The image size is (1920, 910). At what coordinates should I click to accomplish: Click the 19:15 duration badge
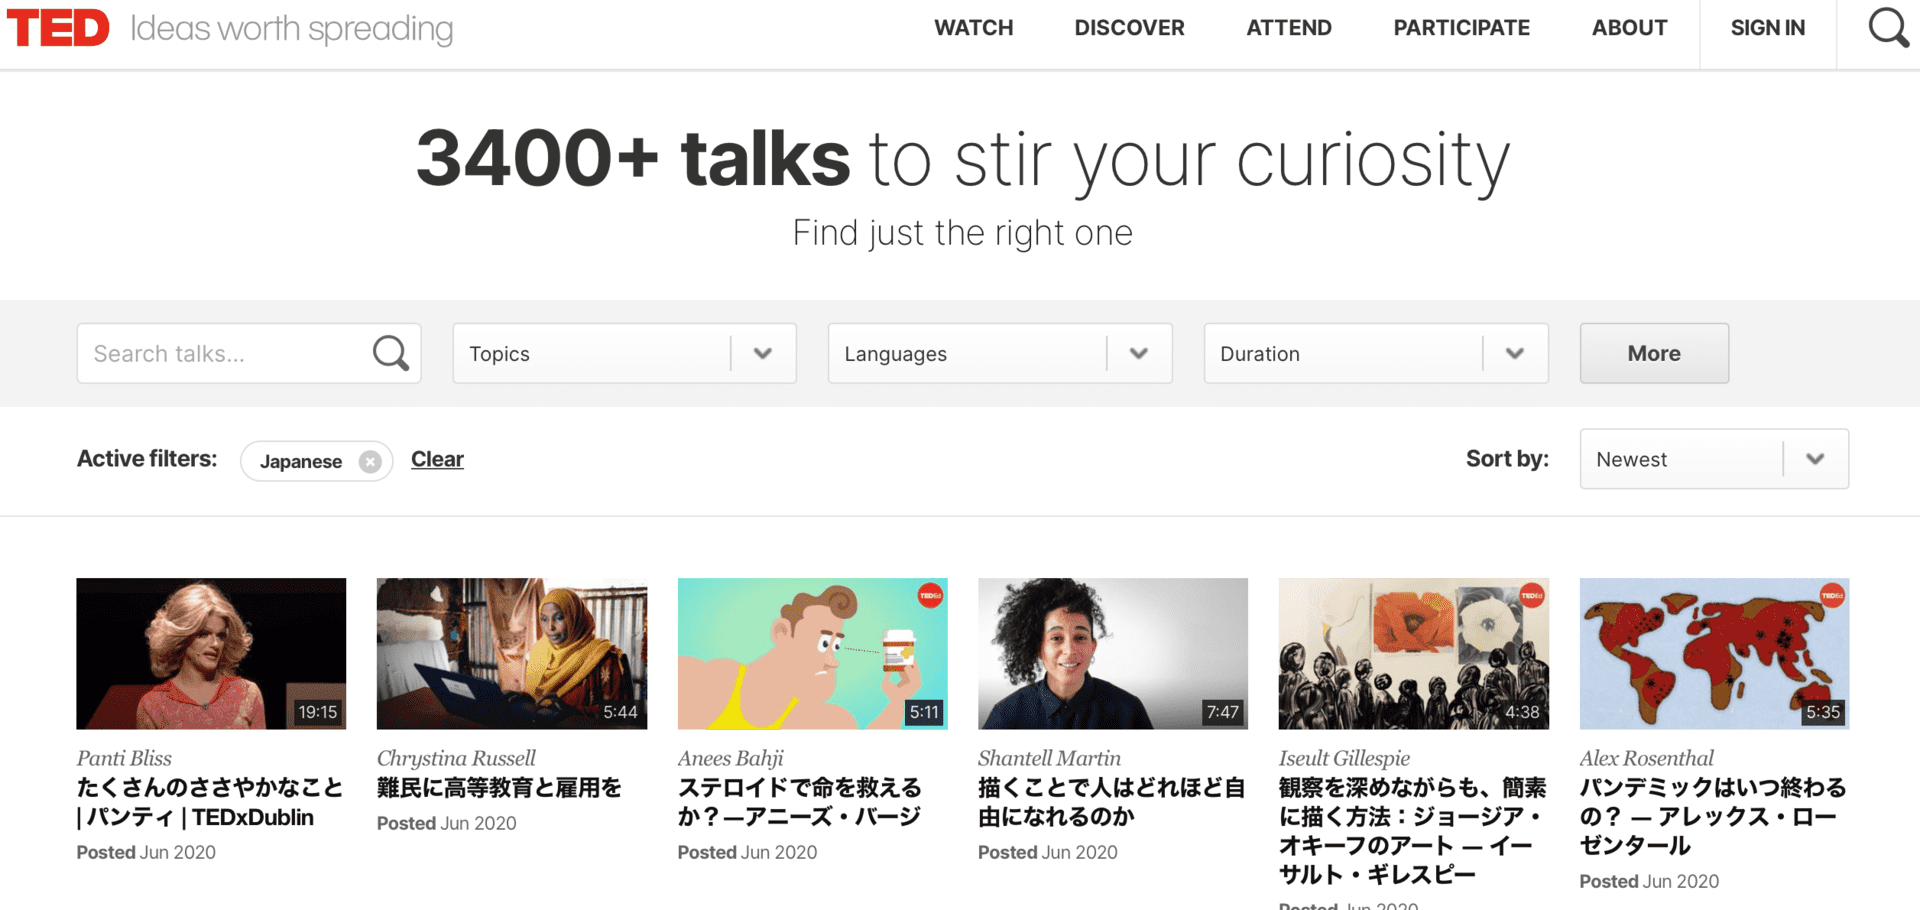click(x=317, y=712)
